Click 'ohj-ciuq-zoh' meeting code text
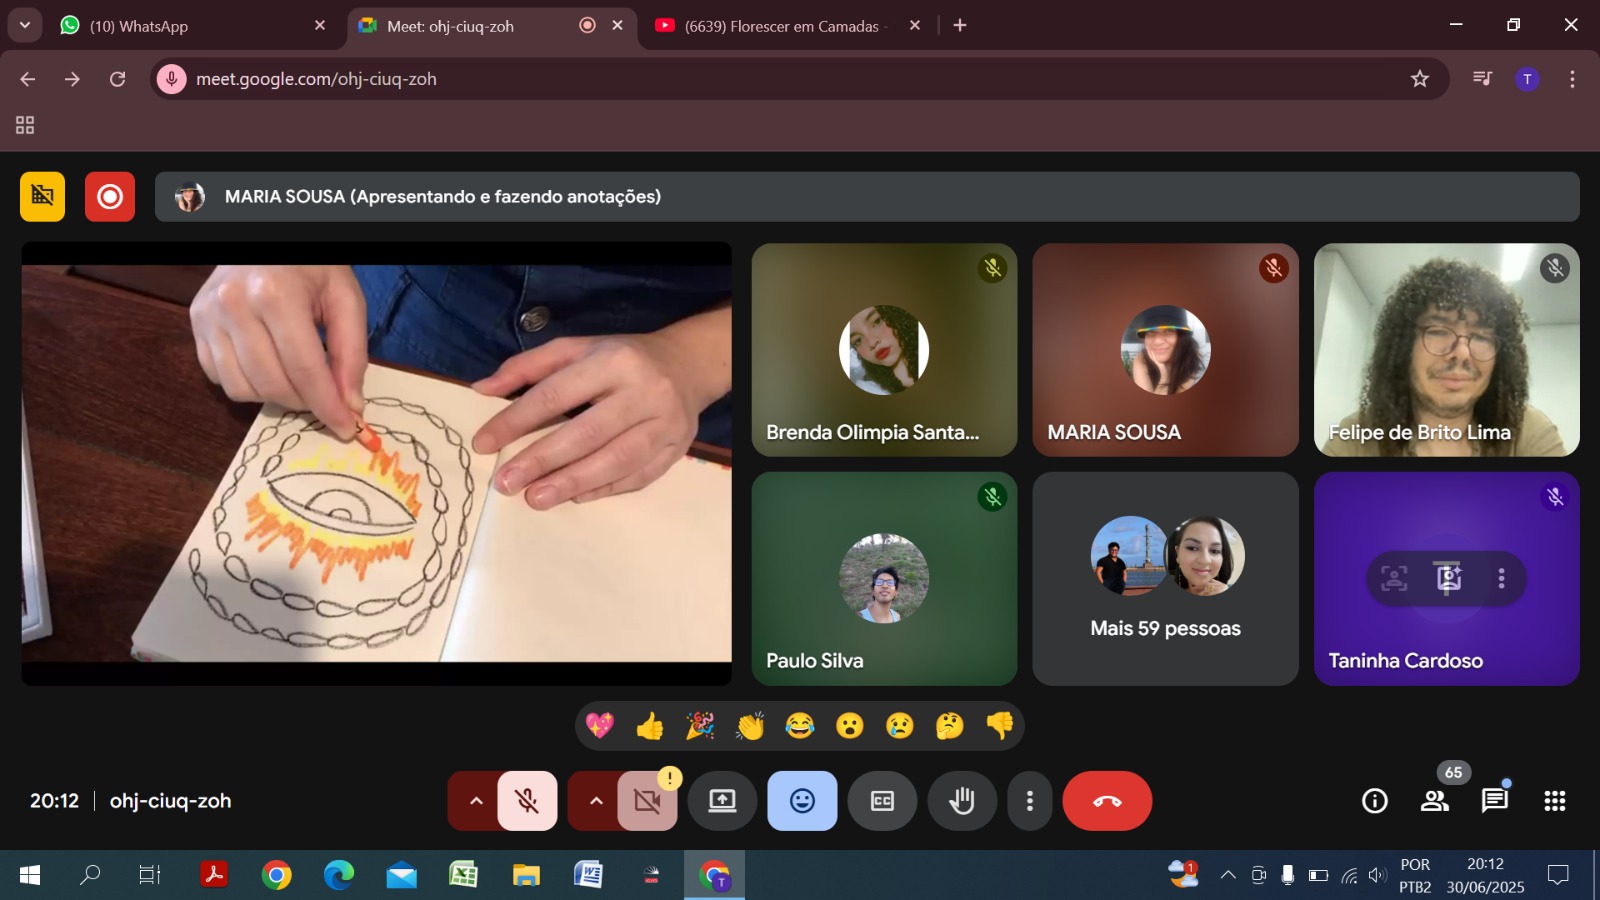This screenshot has width=1600, height=900. [170, 801]
